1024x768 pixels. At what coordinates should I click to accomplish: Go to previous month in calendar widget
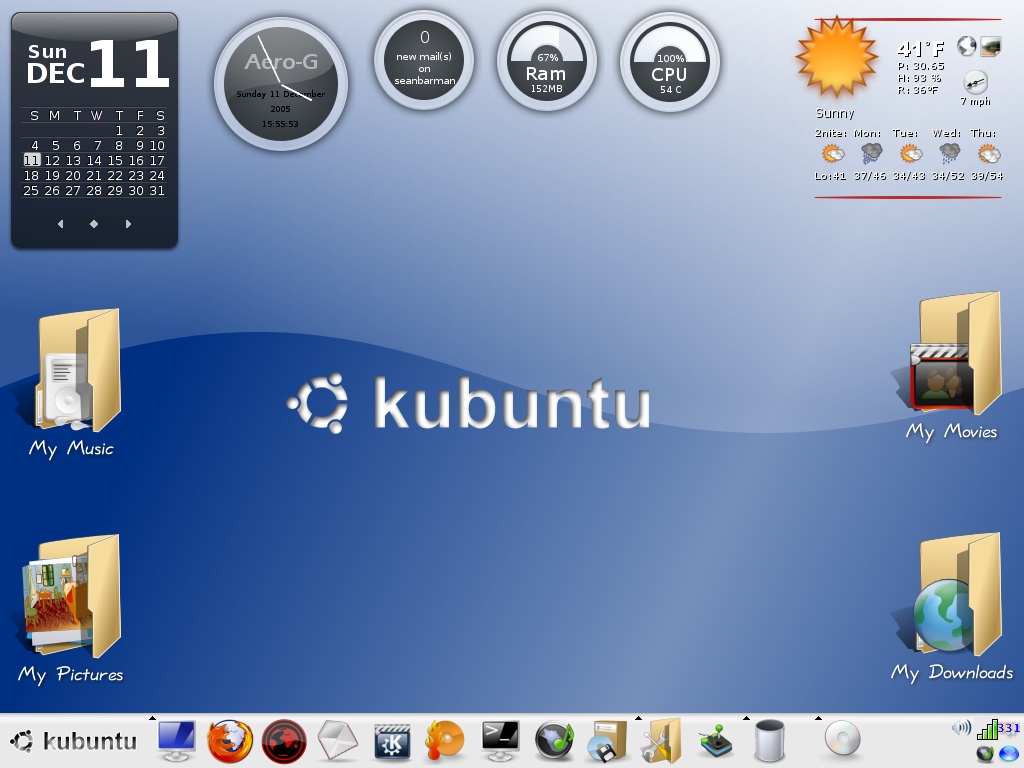(x=61, y=224)
